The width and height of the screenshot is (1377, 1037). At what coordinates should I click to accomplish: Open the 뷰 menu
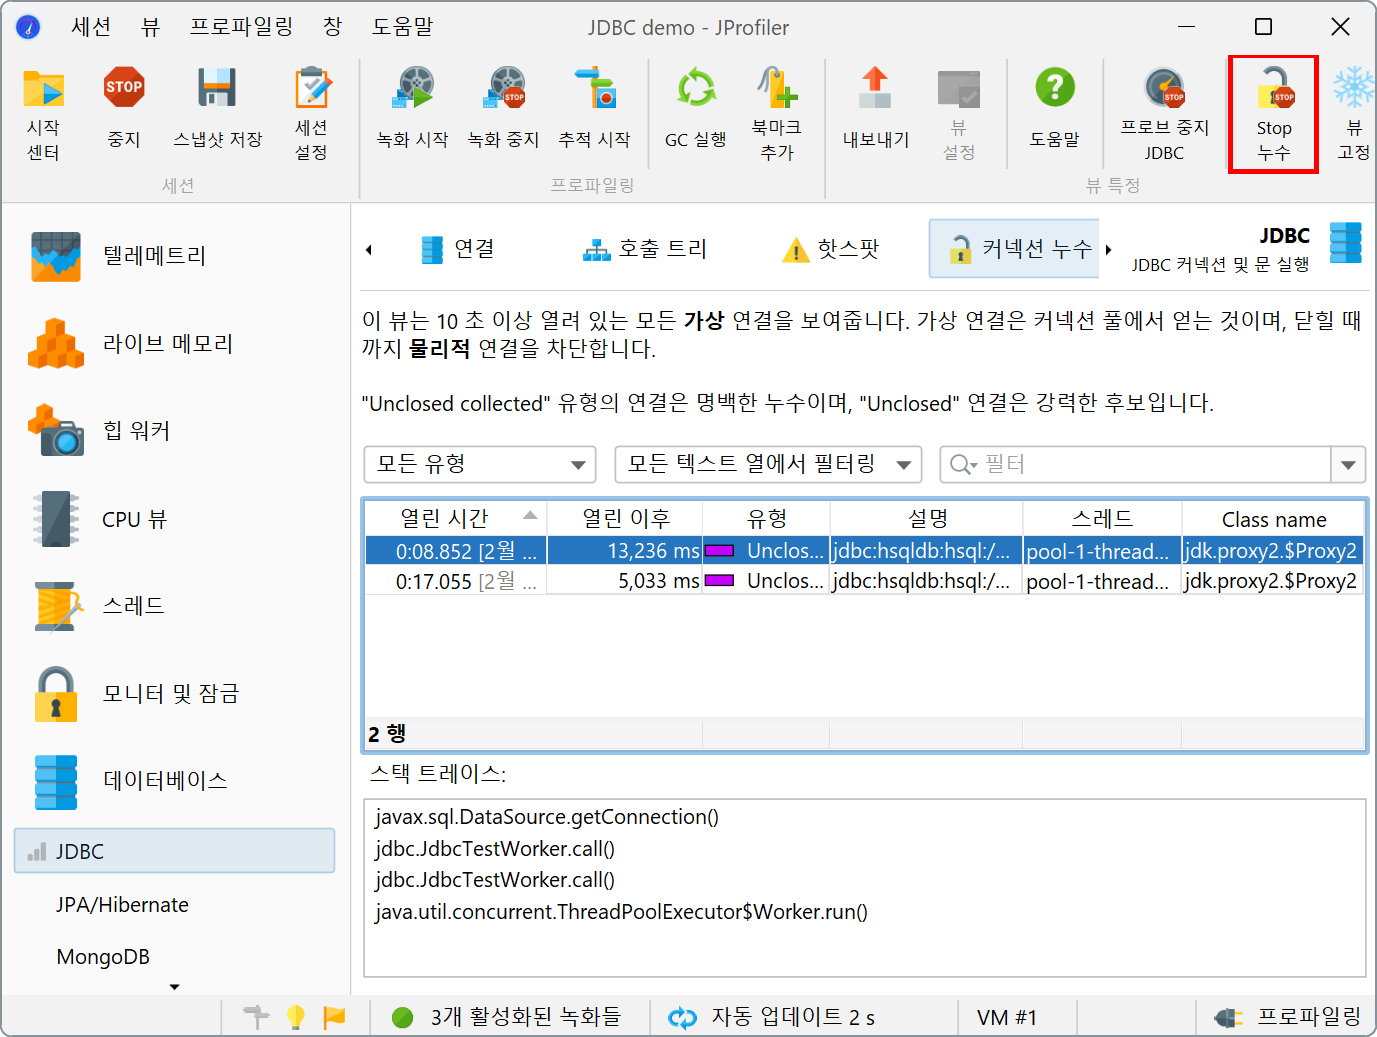coord(151,27)
